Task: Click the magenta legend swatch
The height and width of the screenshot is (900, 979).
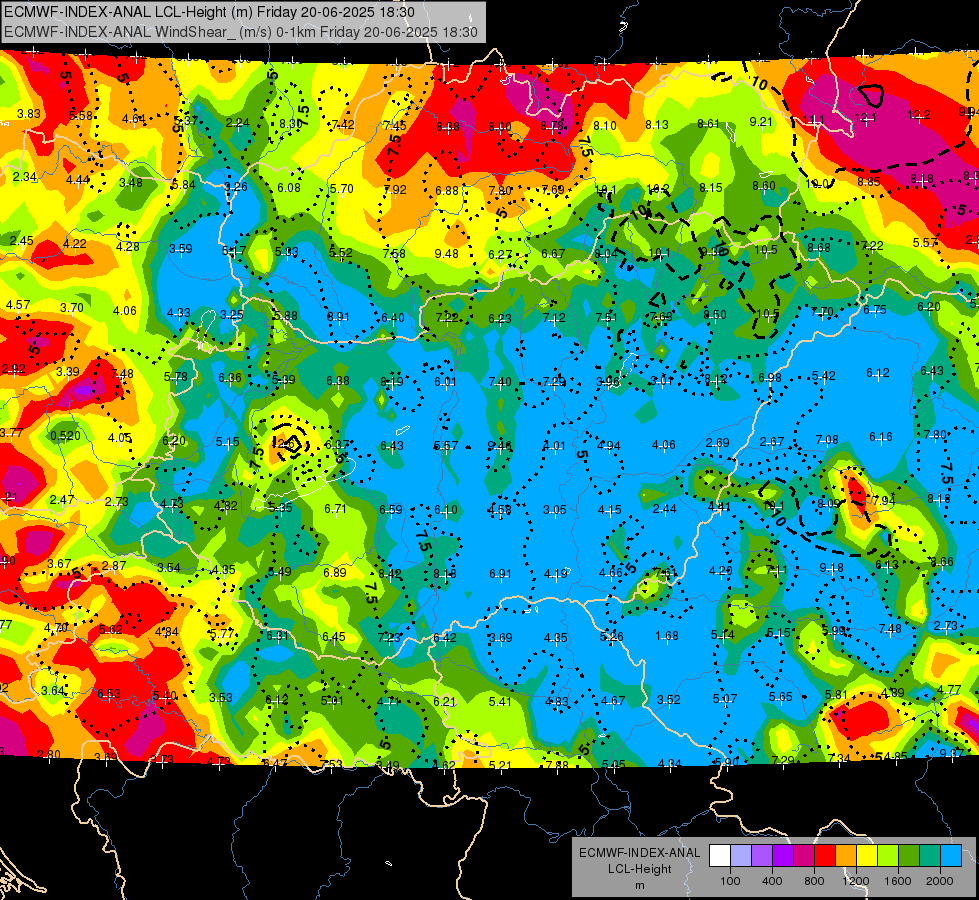Action: coord(804,856)
